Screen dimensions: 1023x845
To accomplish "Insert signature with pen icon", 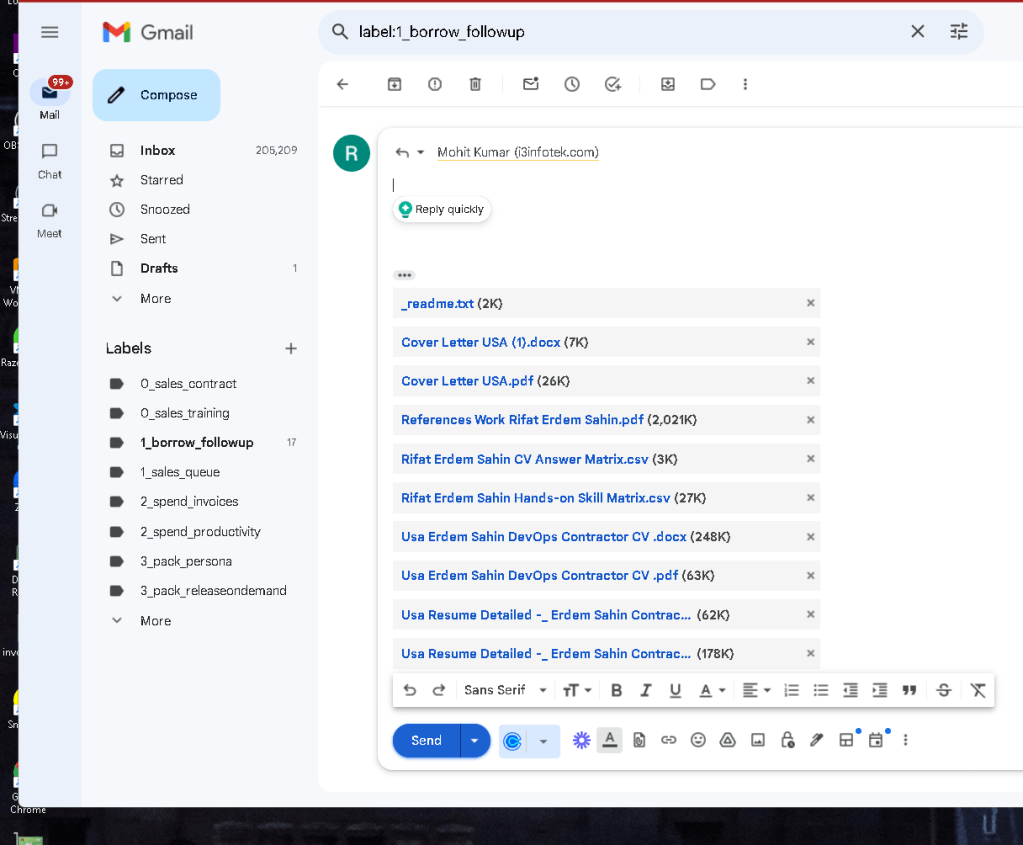I will point(817,740).
